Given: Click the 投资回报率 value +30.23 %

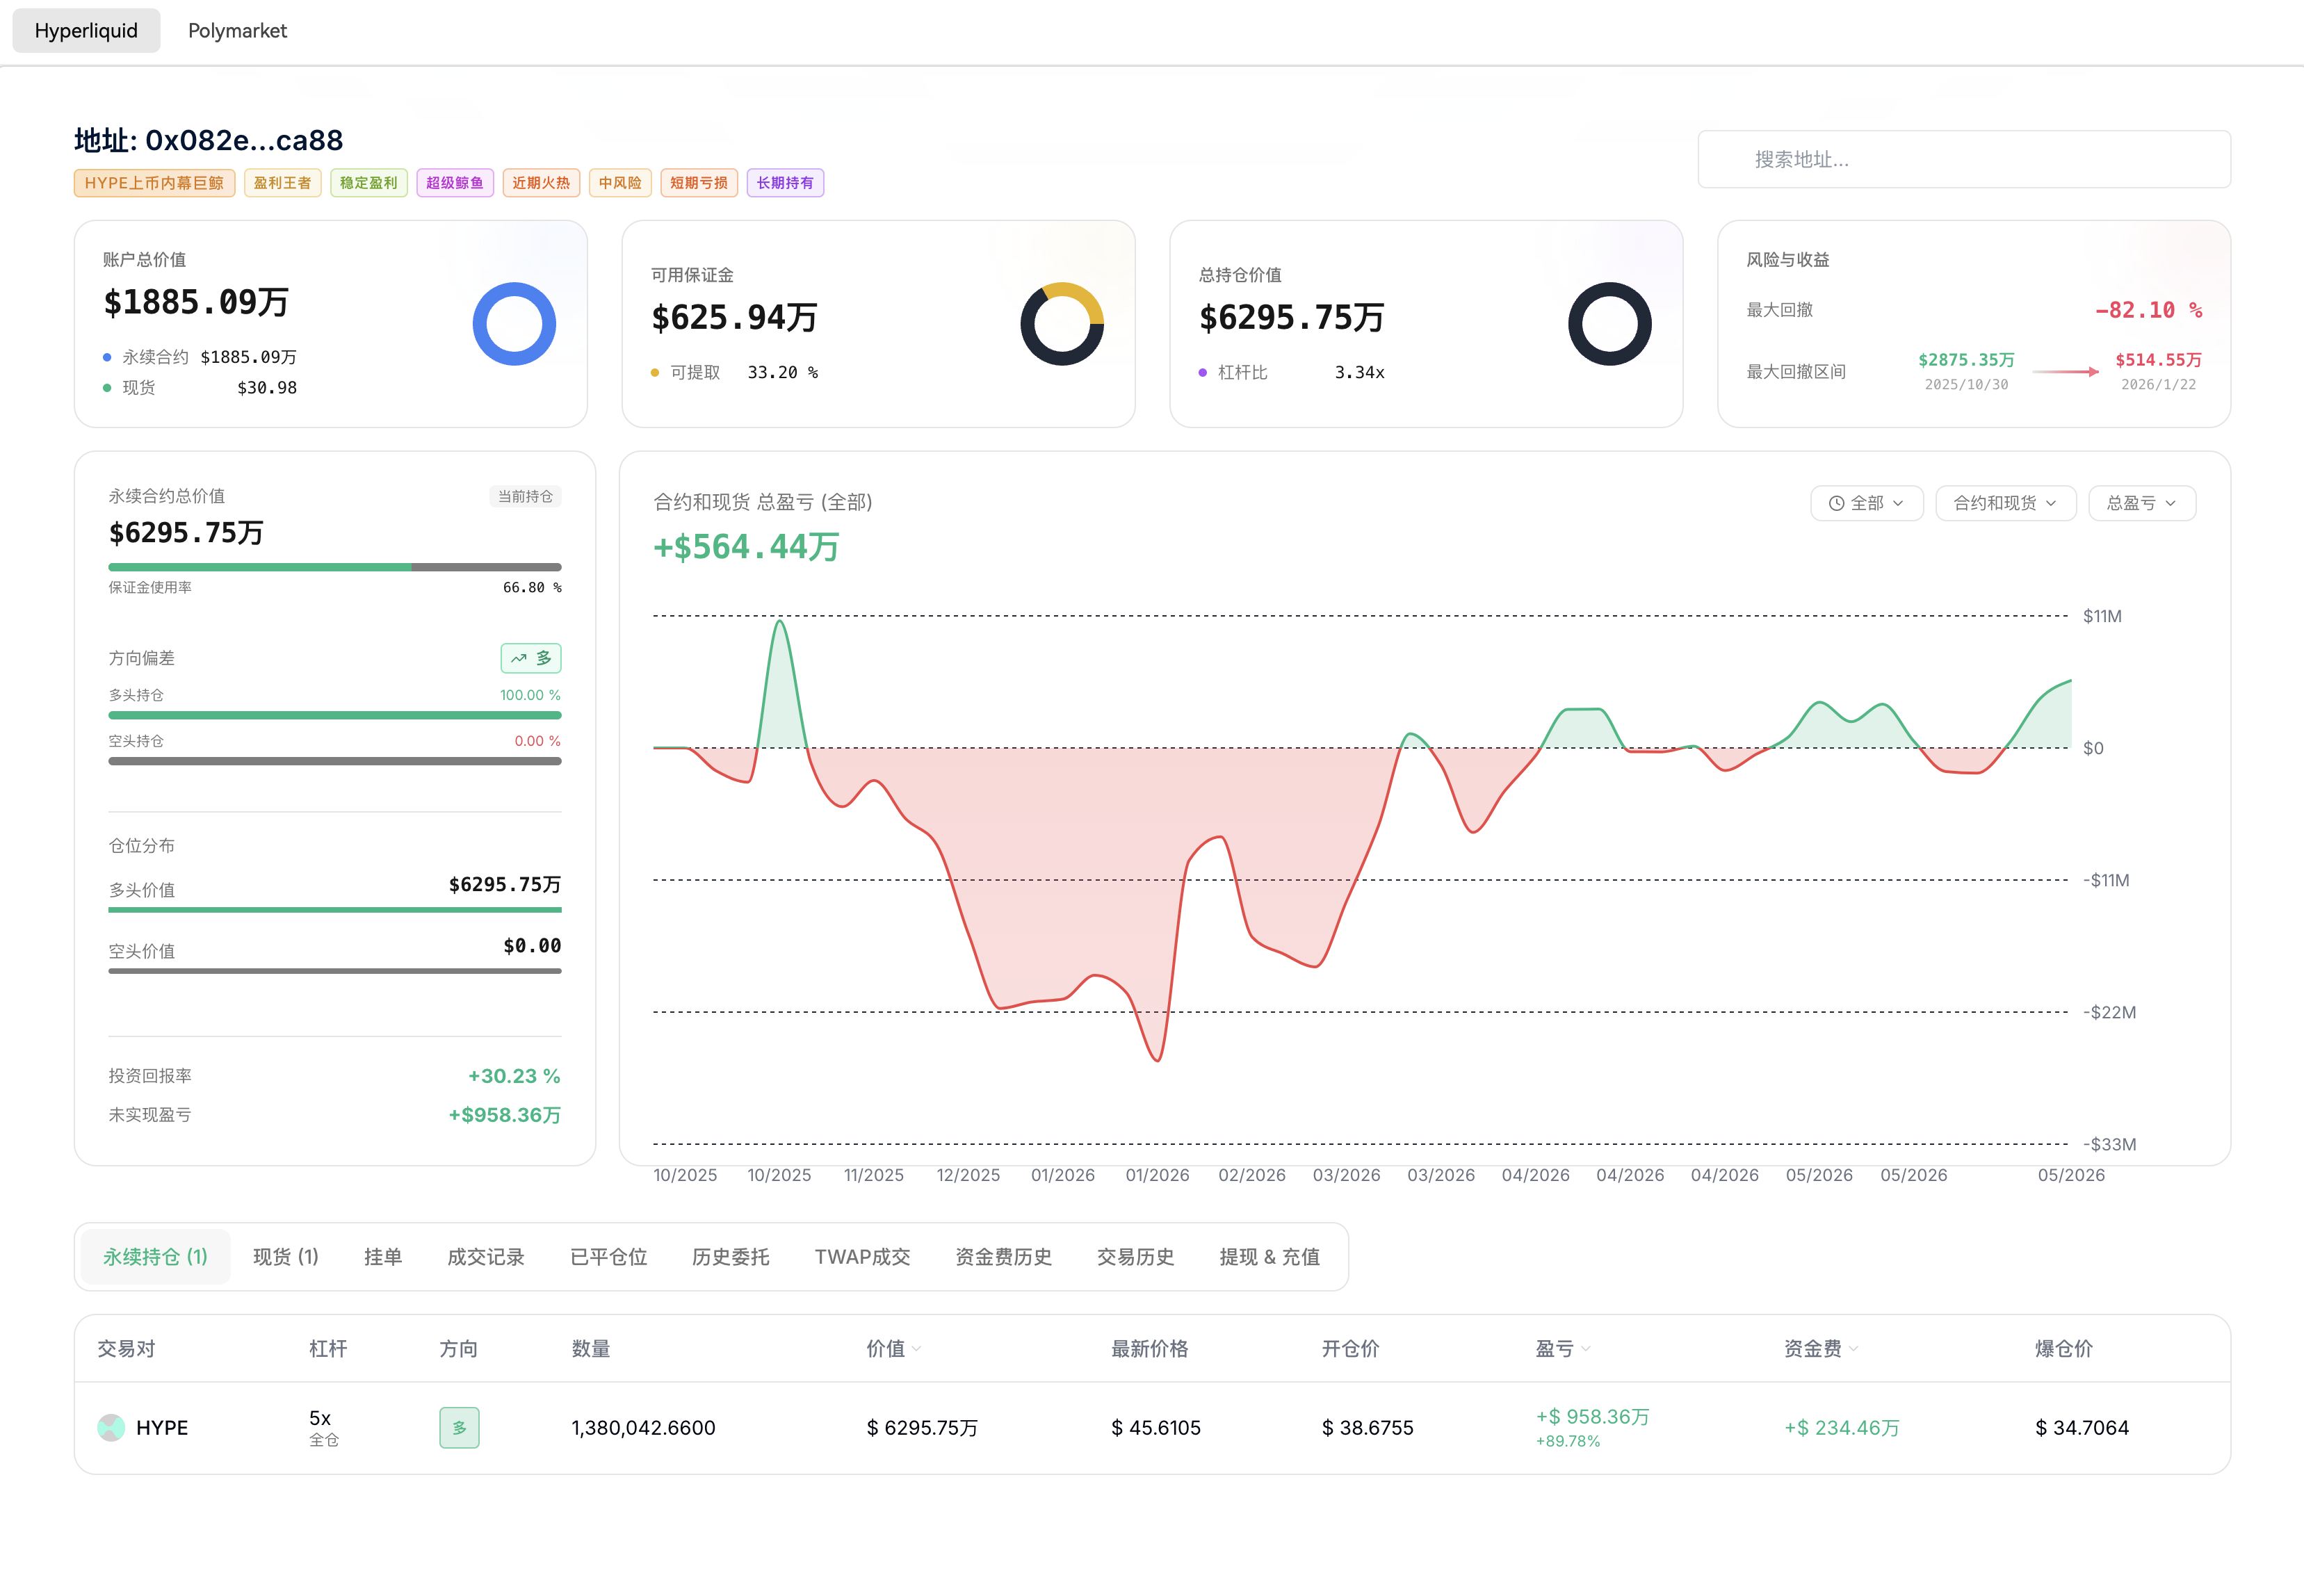Looking at the screenshot, I should (514, 1076).
